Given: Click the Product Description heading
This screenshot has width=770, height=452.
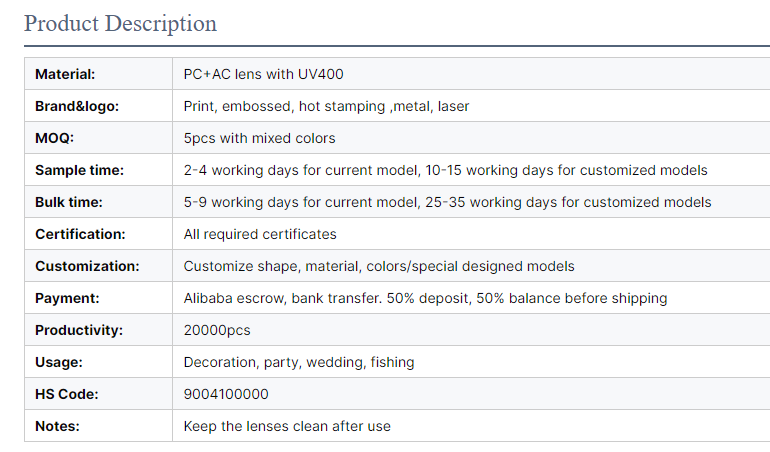Looking at the screenshot, I should click(120, 23).
